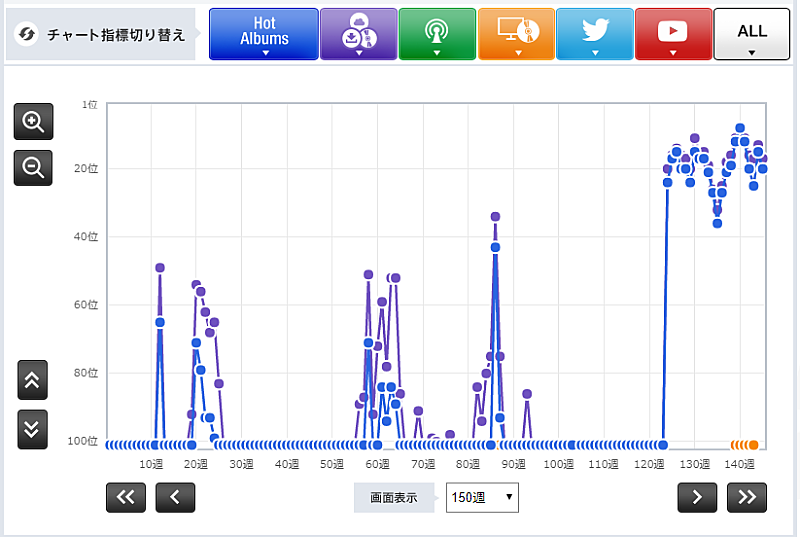
Task: Toggle the purple download metric button
Action: 358,34
